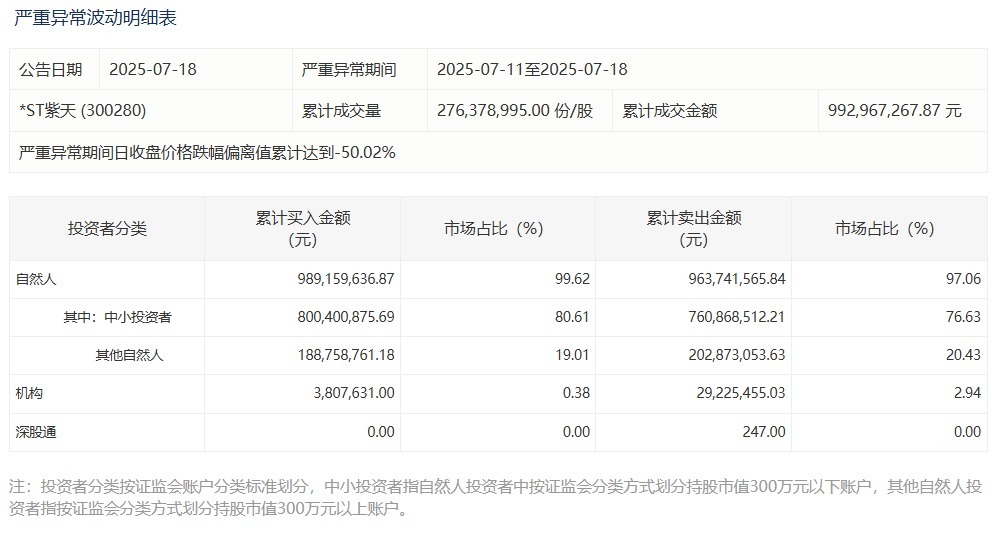Click buy share 0.38
Viewport: 1002px width, 539px height.
click(576, 393)
